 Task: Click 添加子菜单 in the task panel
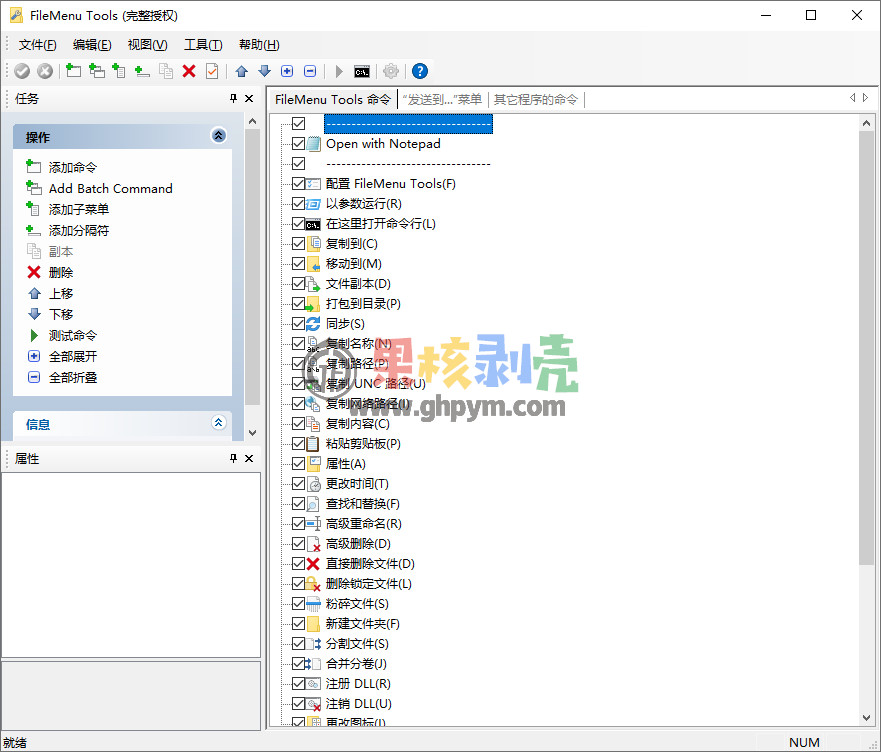(79, 210)
